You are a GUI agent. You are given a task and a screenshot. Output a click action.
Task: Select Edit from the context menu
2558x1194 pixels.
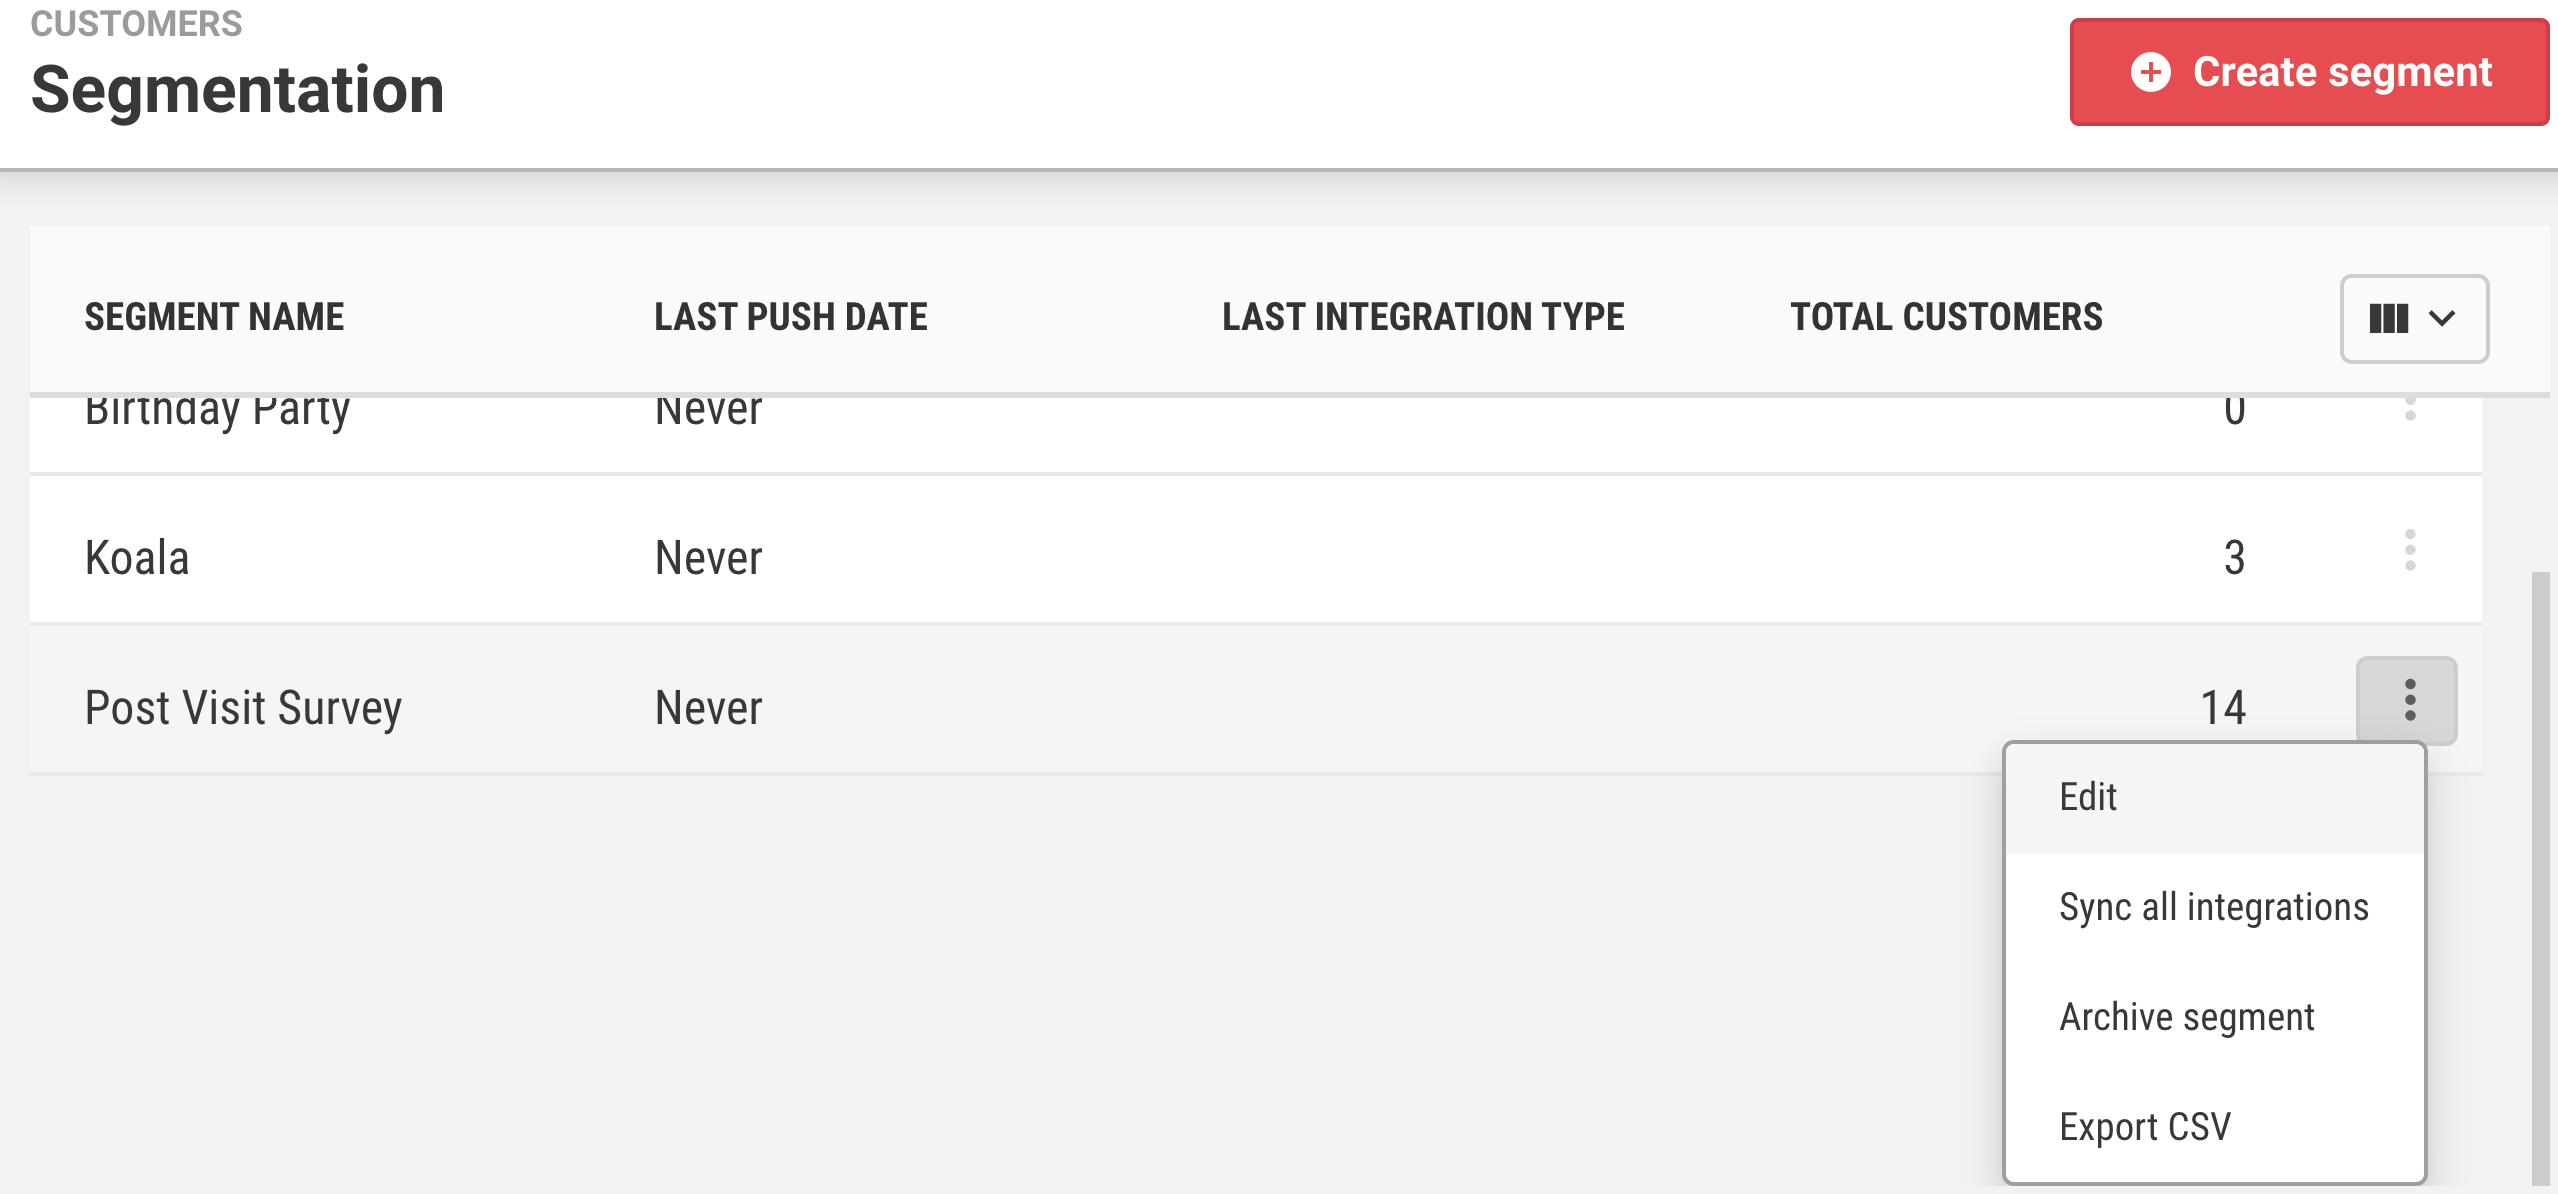2214,798
